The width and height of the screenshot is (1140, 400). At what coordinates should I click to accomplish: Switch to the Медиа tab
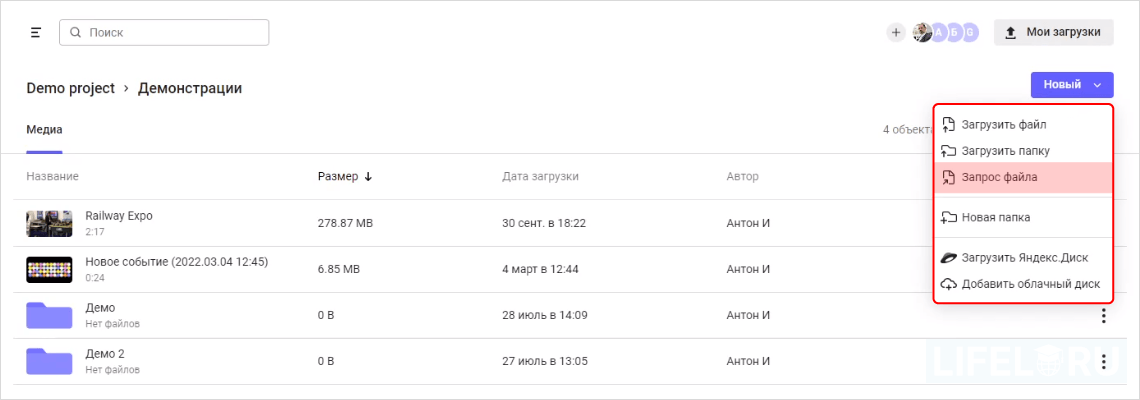pyautogui.click(x=44, y=130)
